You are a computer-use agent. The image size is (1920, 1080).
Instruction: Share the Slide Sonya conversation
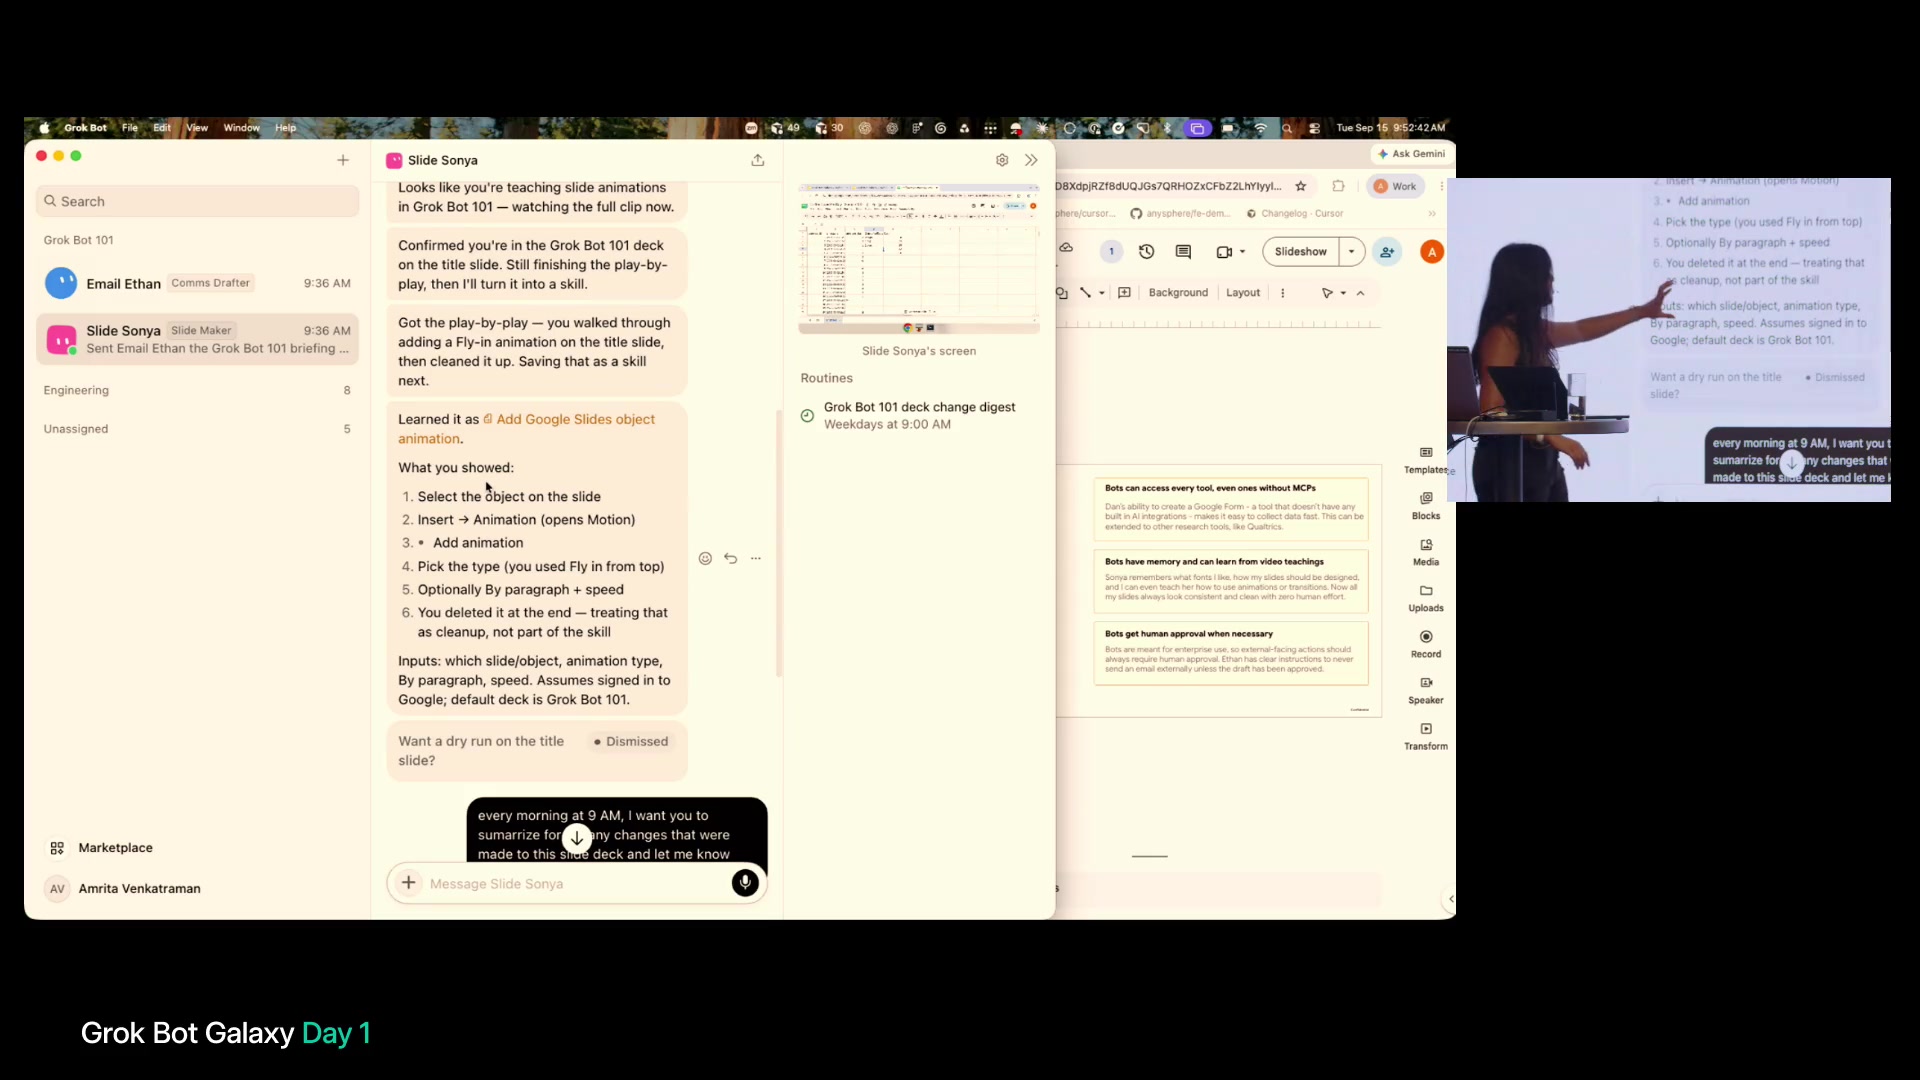point(758,160)
